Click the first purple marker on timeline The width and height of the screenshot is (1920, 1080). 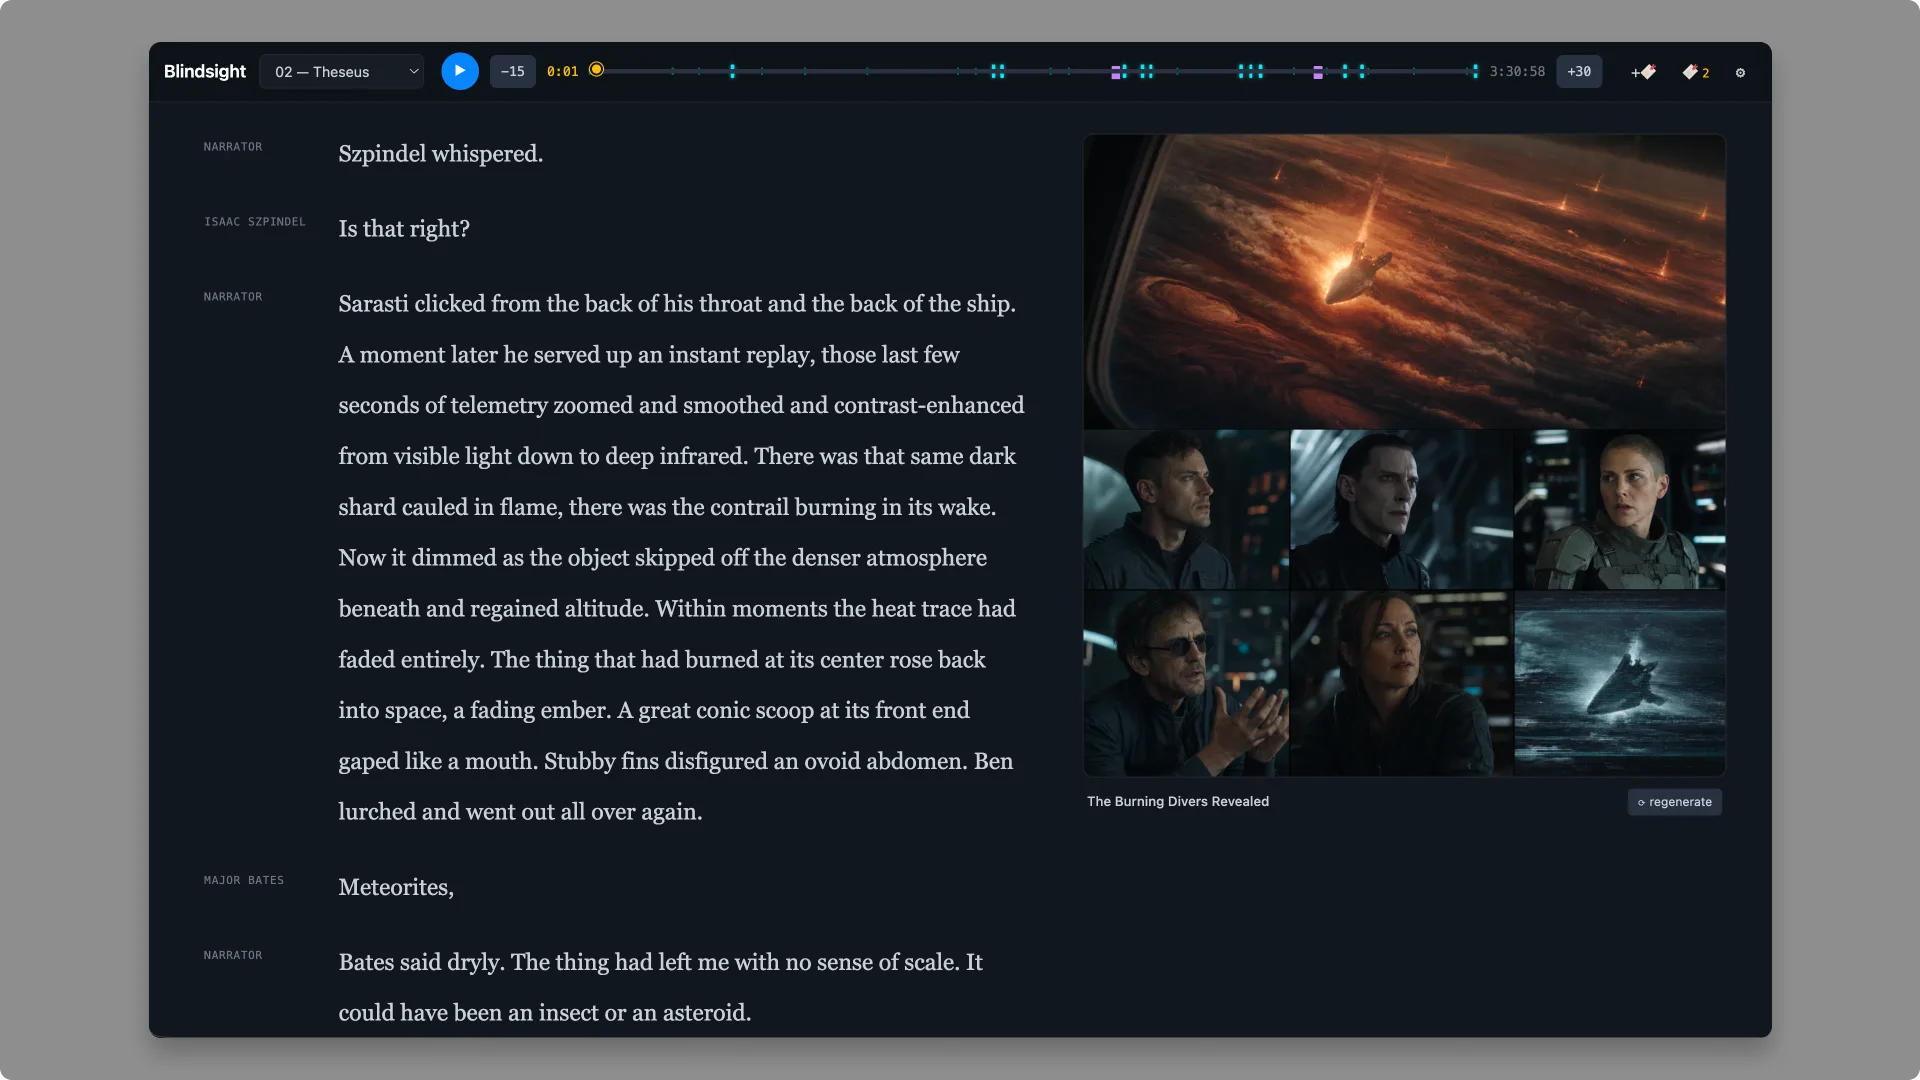1116,72
